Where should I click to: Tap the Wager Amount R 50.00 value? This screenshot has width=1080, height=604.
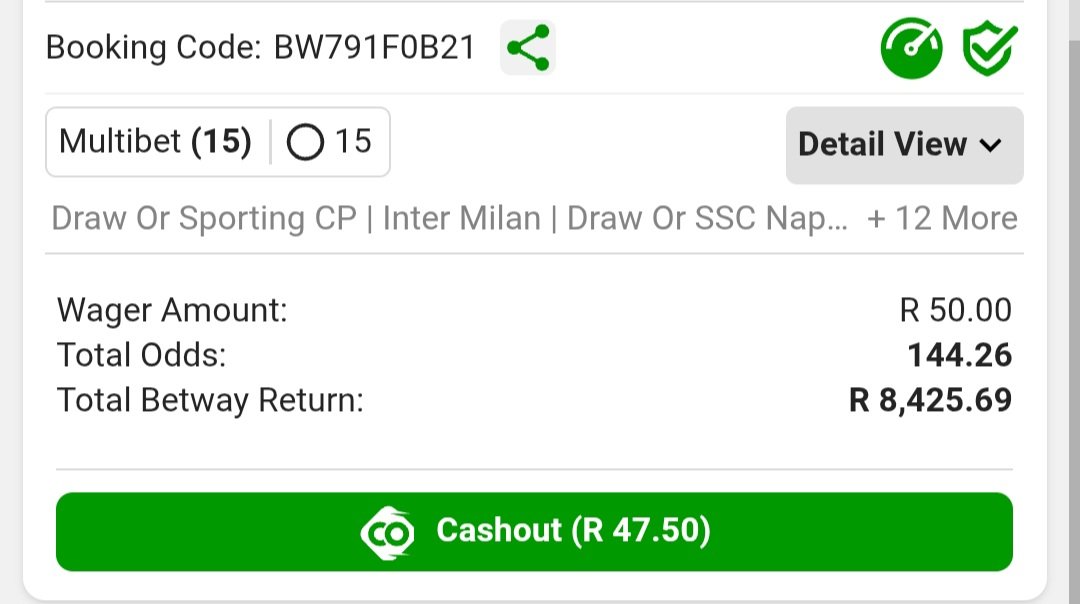click(955, 310)
